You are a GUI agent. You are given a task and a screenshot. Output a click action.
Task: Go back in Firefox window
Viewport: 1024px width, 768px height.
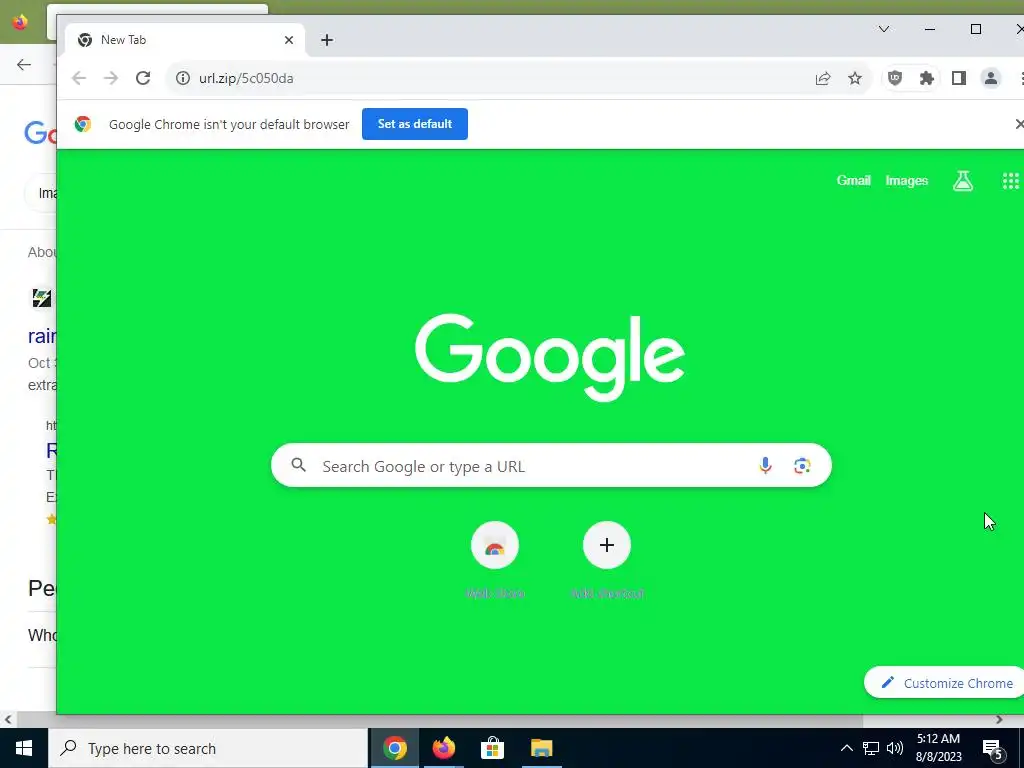(24, 64)
